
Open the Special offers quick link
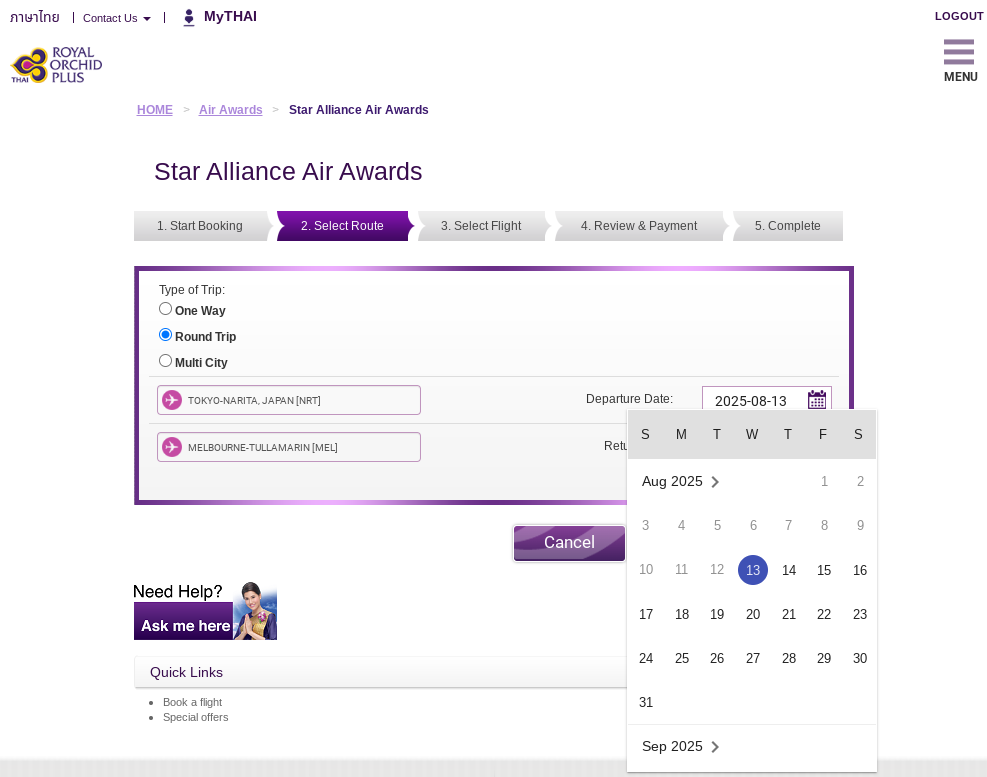(x=196, y=717)
